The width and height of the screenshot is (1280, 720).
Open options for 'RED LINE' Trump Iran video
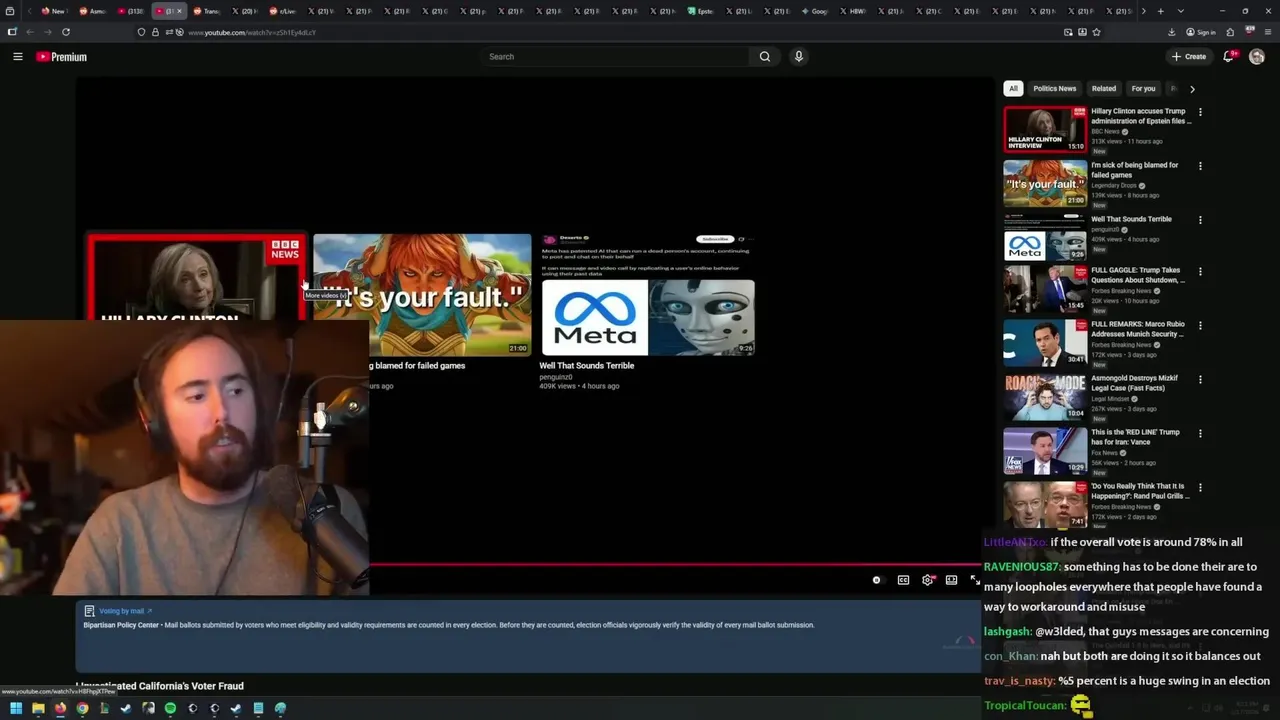1200,434
